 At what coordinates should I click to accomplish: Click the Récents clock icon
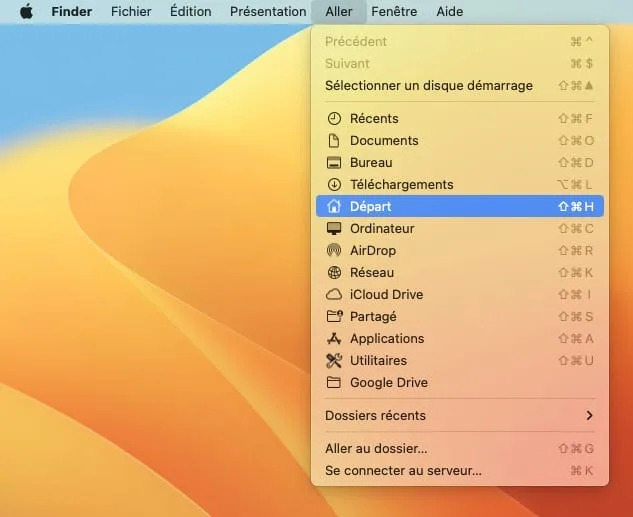pyautogui.click(x=334, y=119)
